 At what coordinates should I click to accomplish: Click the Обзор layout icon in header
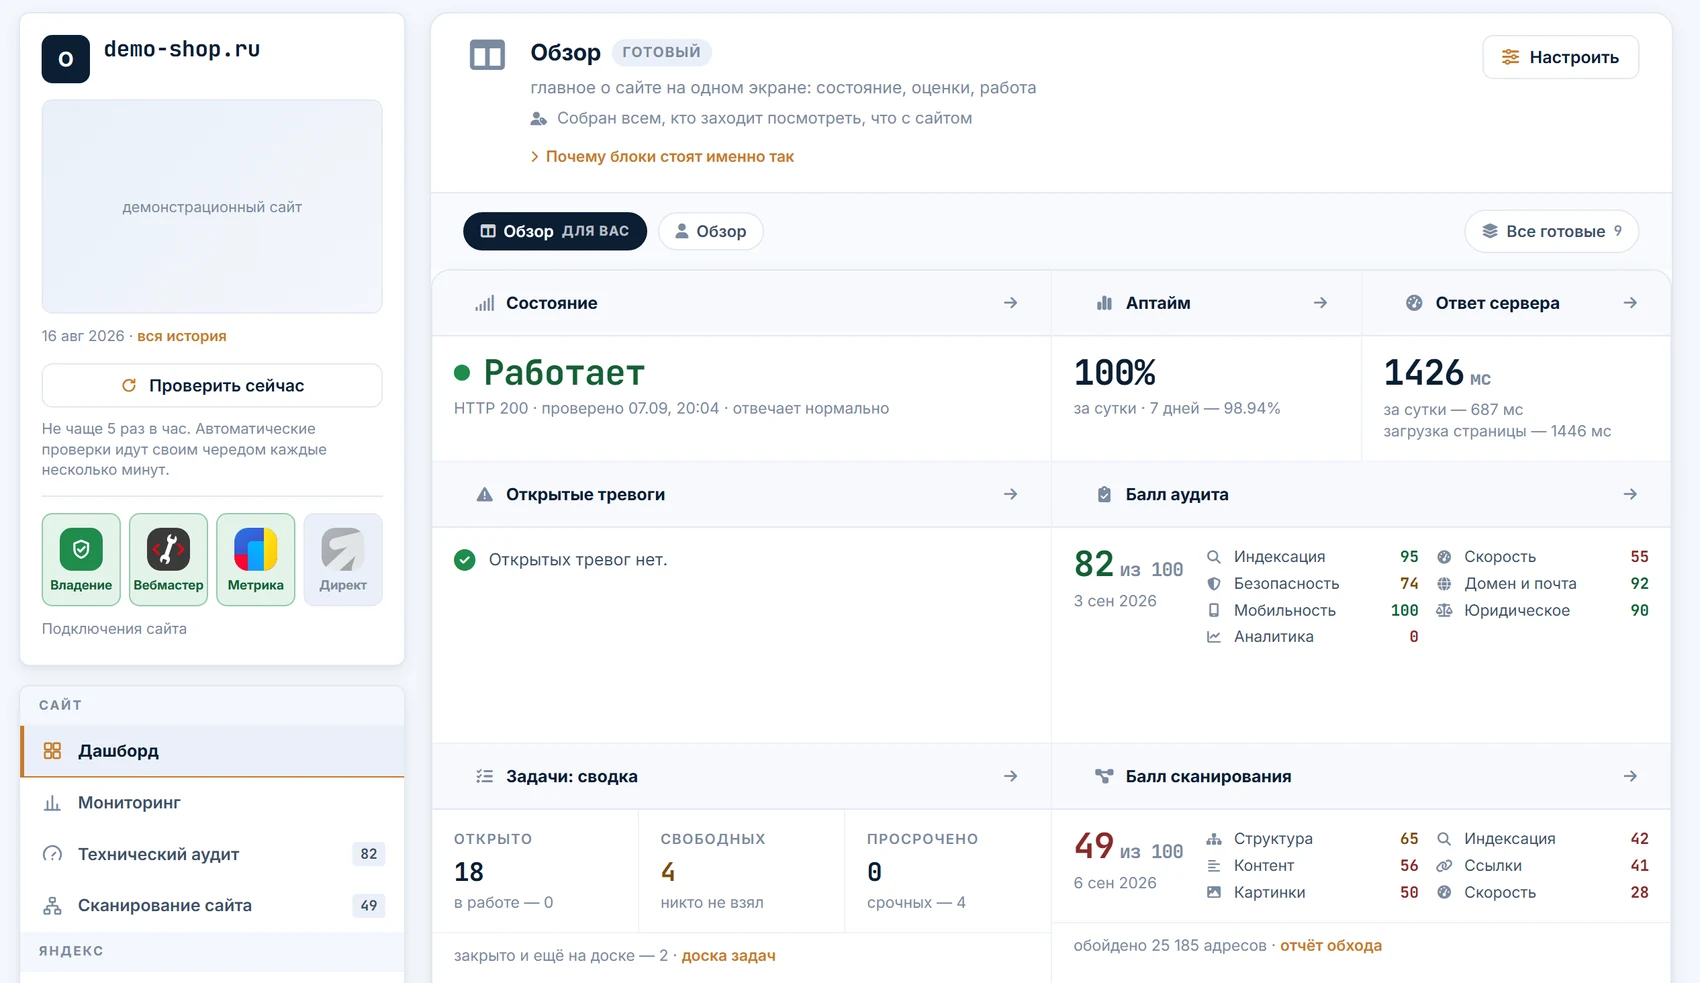point(487,55)
